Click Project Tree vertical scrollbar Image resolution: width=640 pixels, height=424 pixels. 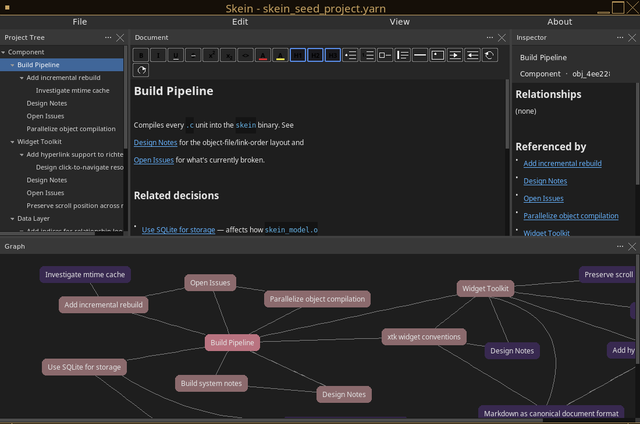point(125,98)
